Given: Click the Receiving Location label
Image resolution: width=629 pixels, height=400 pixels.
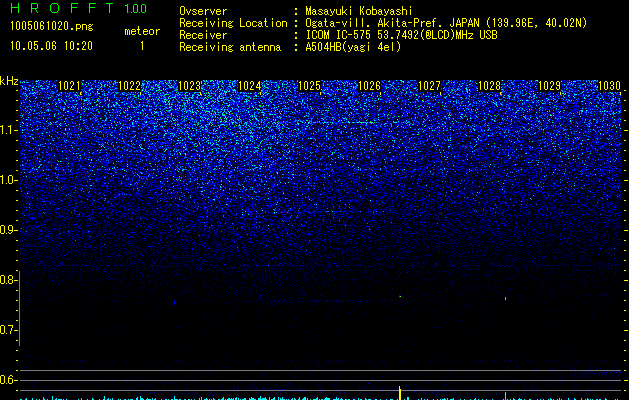Looking at the screenshot, I should click(233, 23).
